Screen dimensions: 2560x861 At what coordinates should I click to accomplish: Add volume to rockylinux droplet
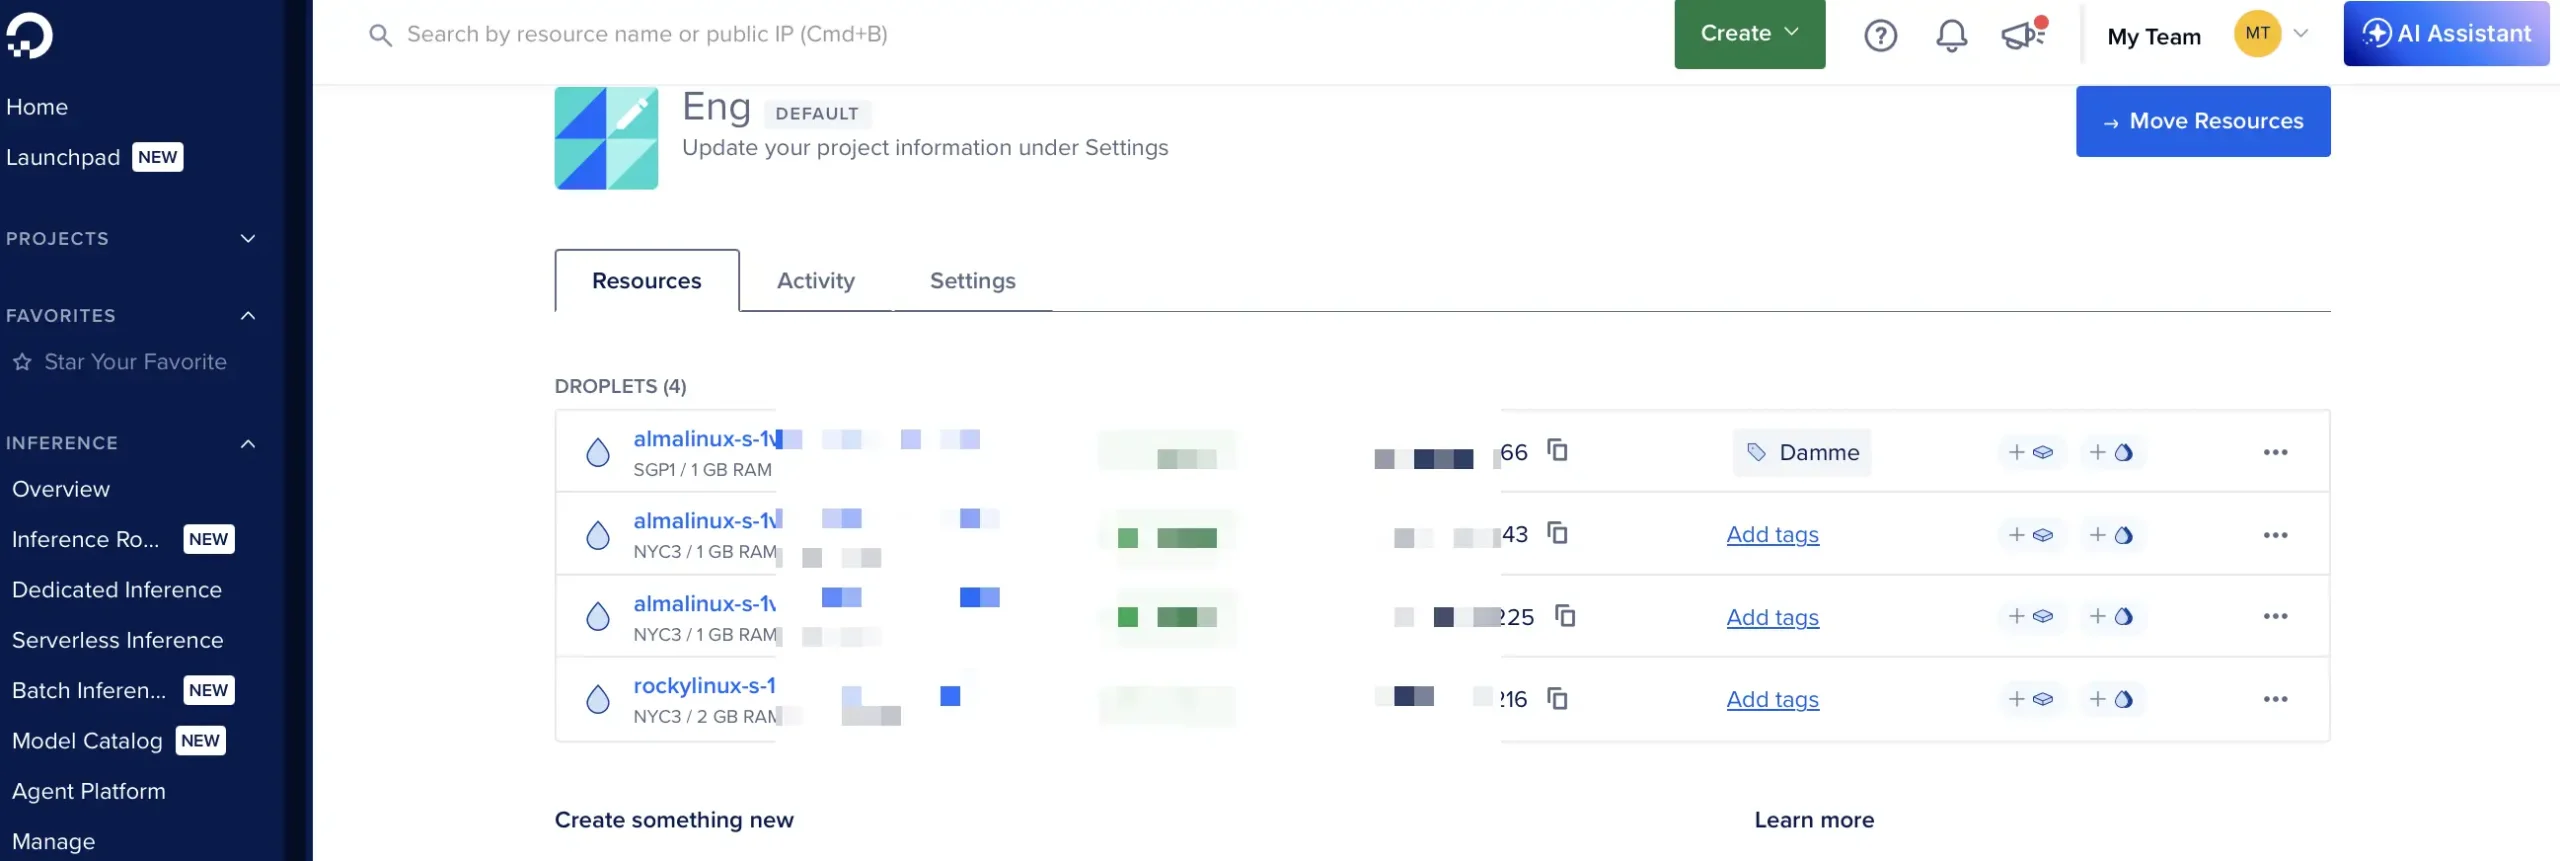tap(2031, 699)
